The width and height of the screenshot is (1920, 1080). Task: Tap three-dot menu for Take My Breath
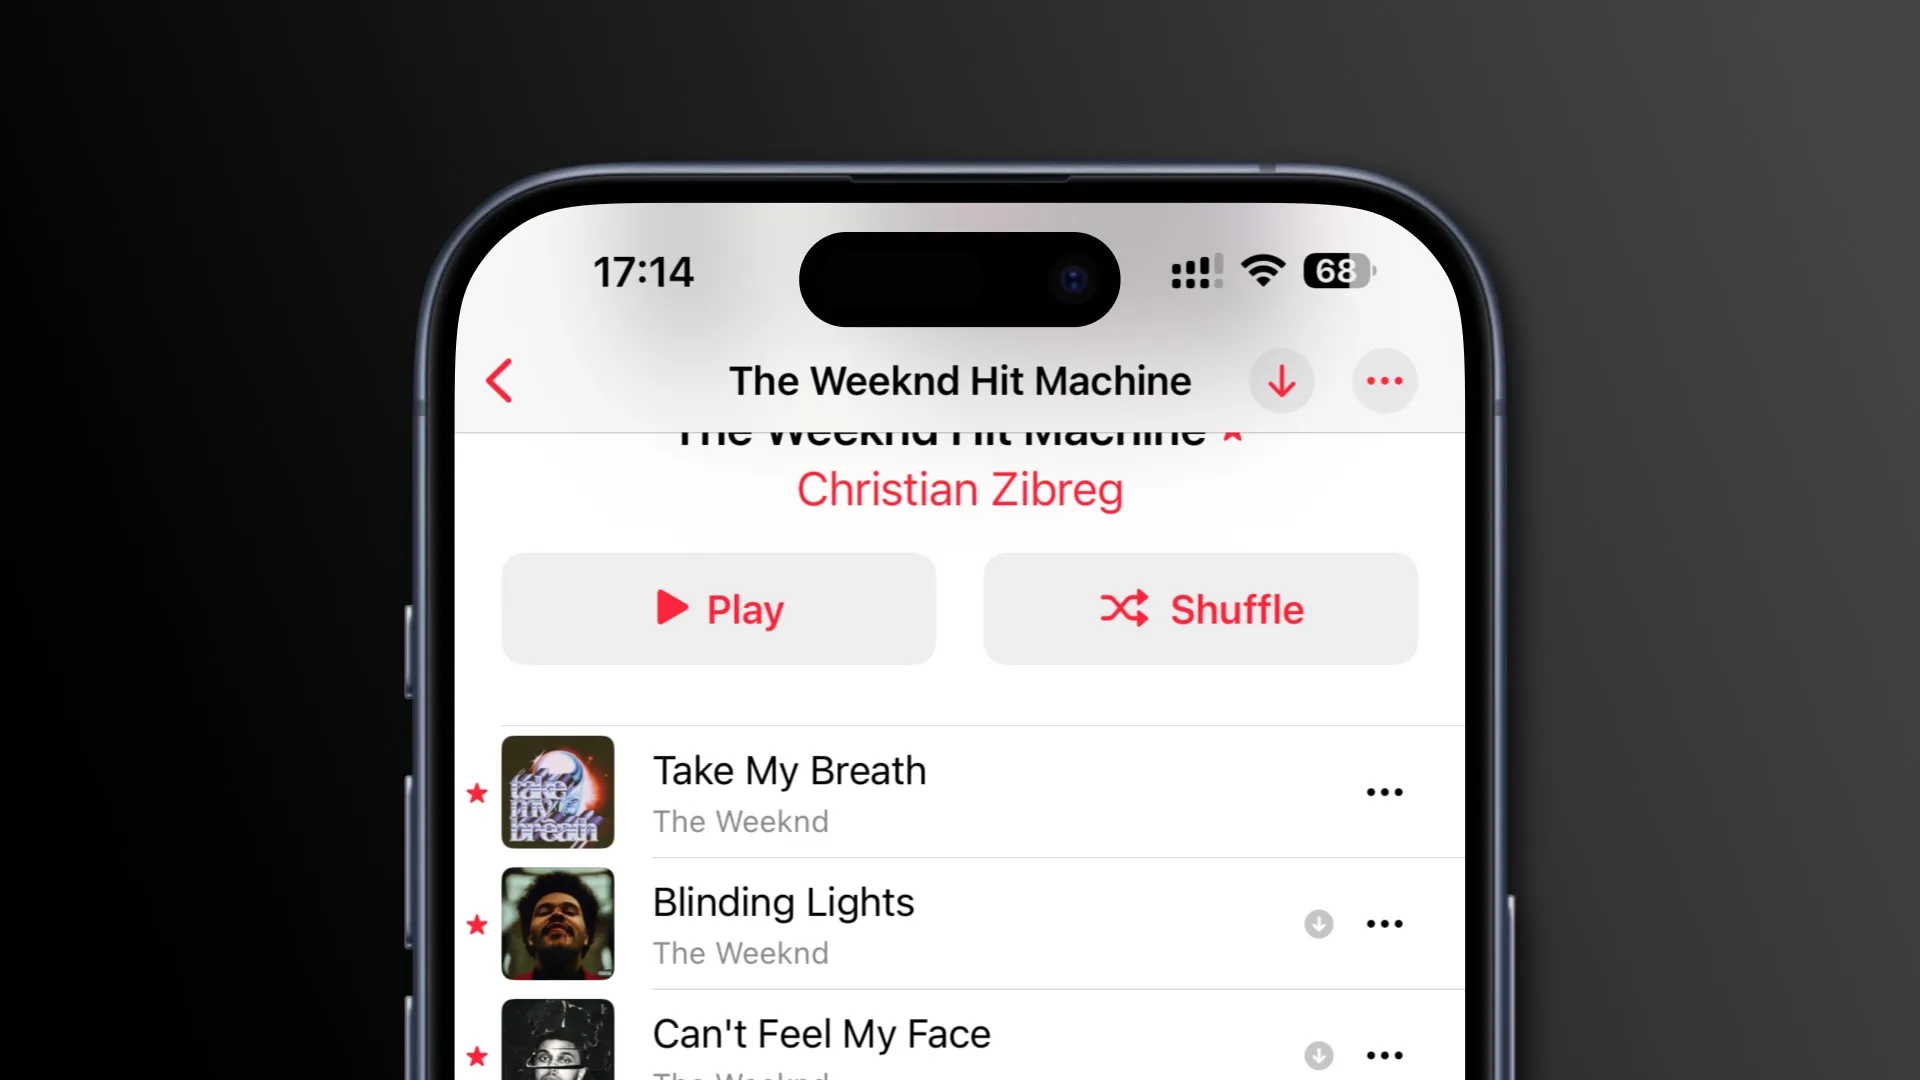(1385, 791)
